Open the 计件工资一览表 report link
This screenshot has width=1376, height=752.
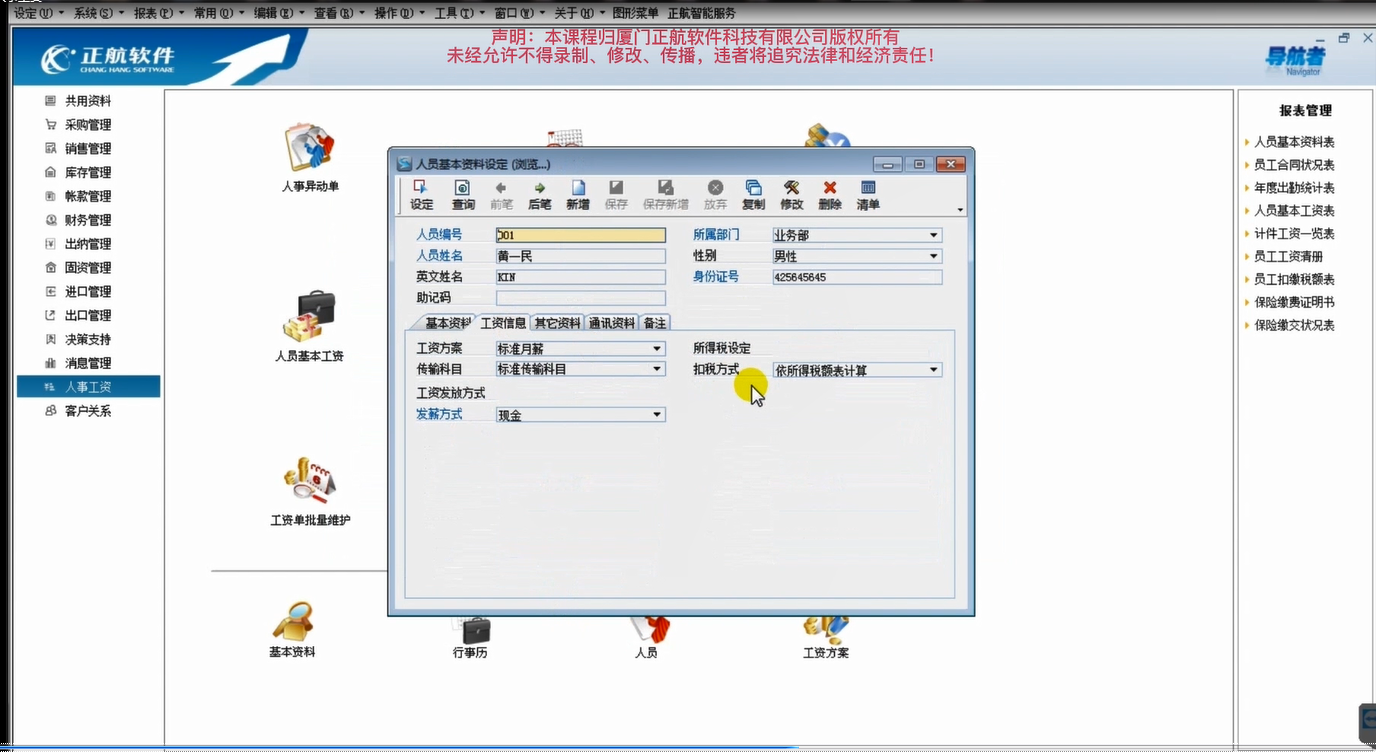tap(1294, 234)
